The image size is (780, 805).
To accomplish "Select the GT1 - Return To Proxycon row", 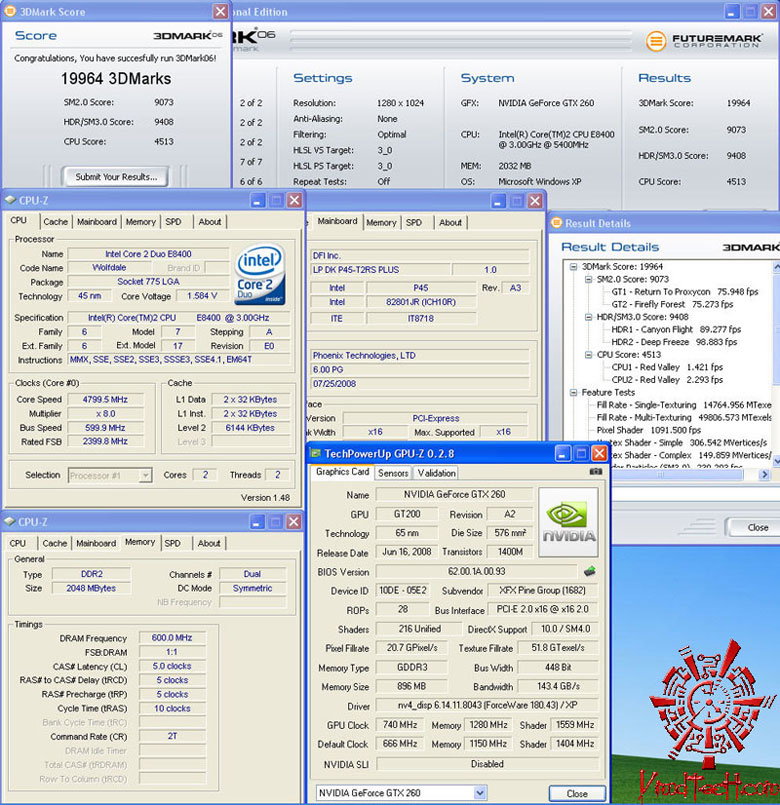I will (x=684, y=292).
